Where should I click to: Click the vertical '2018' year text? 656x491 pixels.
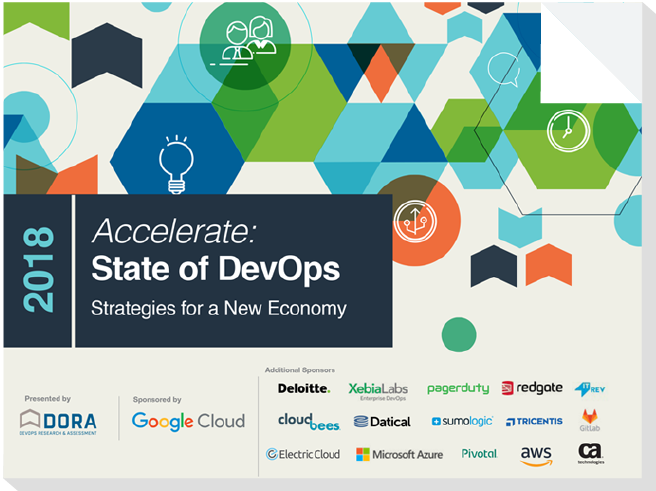38,270
